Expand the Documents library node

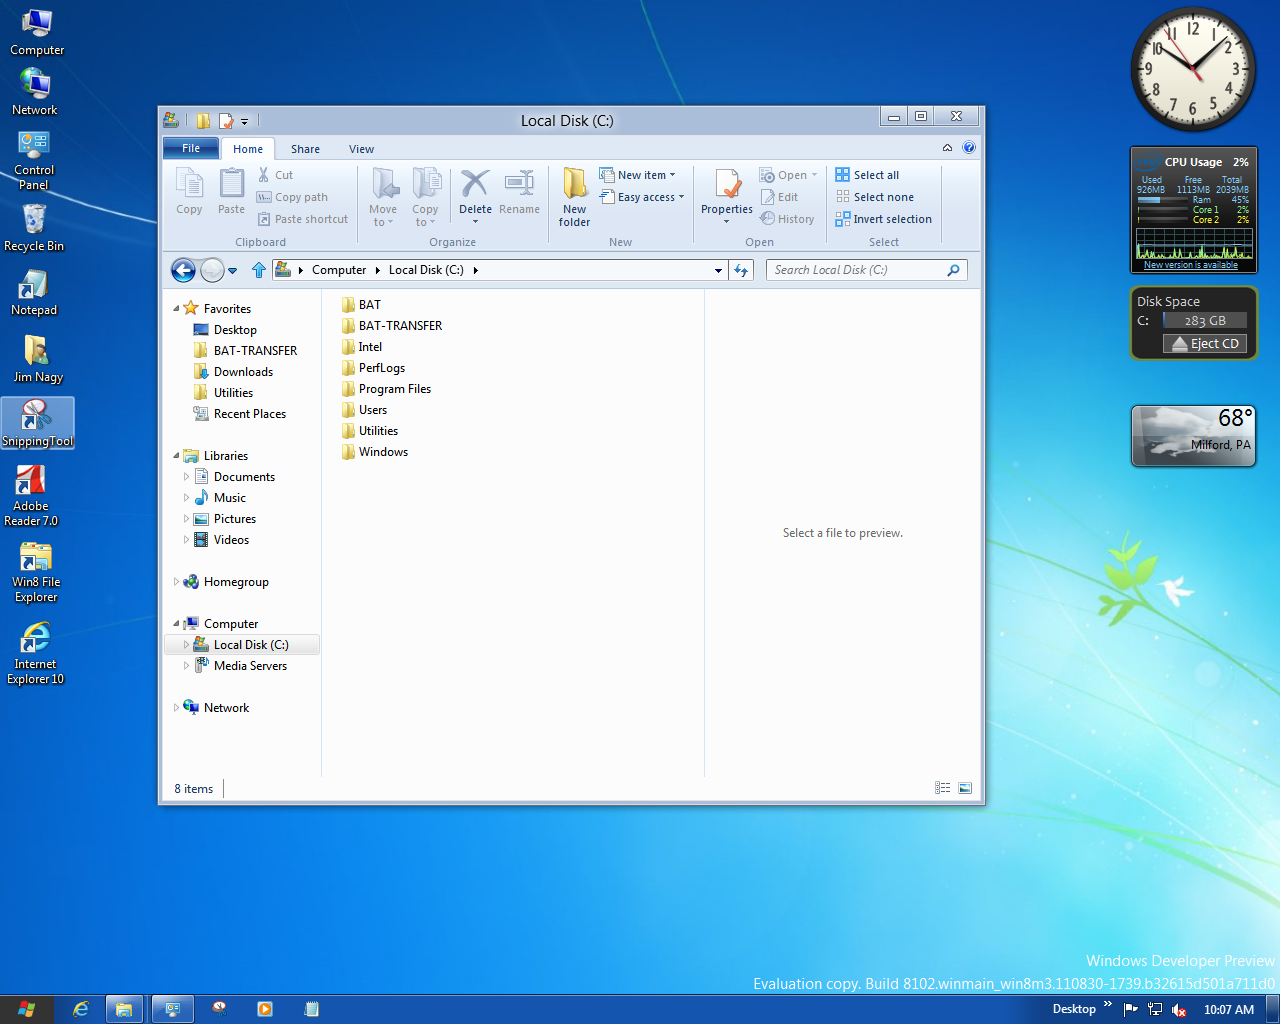tap(186, 477)
